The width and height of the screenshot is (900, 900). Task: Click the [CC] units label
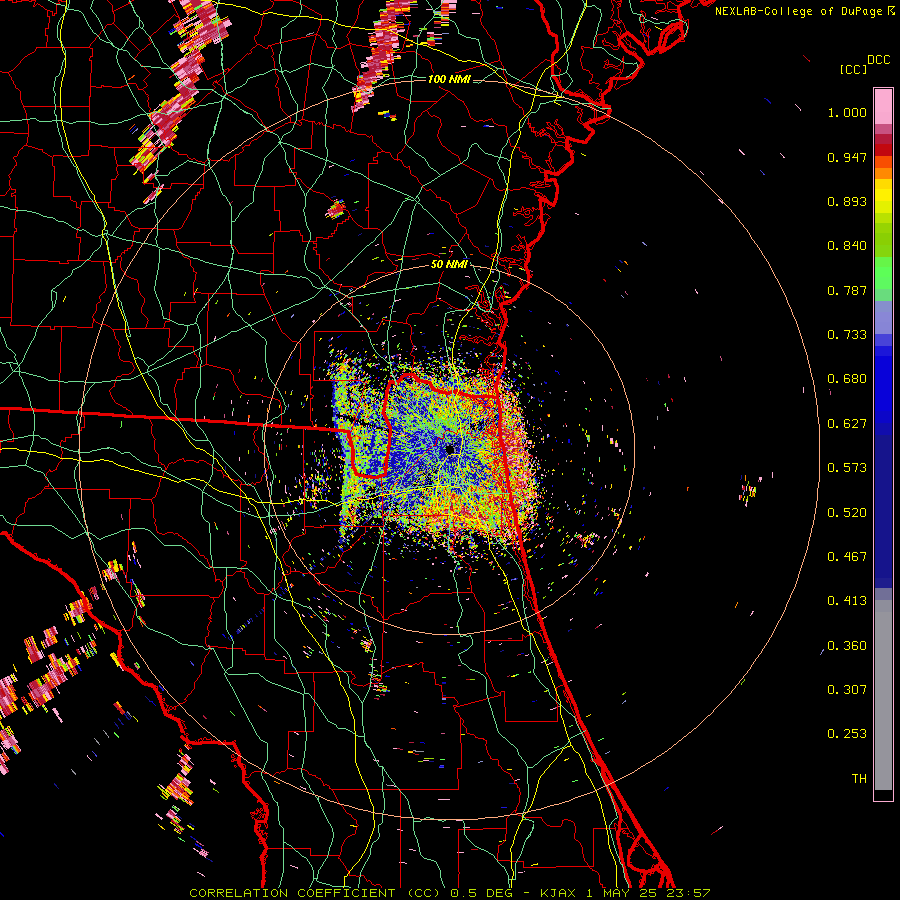coord(853,69)
